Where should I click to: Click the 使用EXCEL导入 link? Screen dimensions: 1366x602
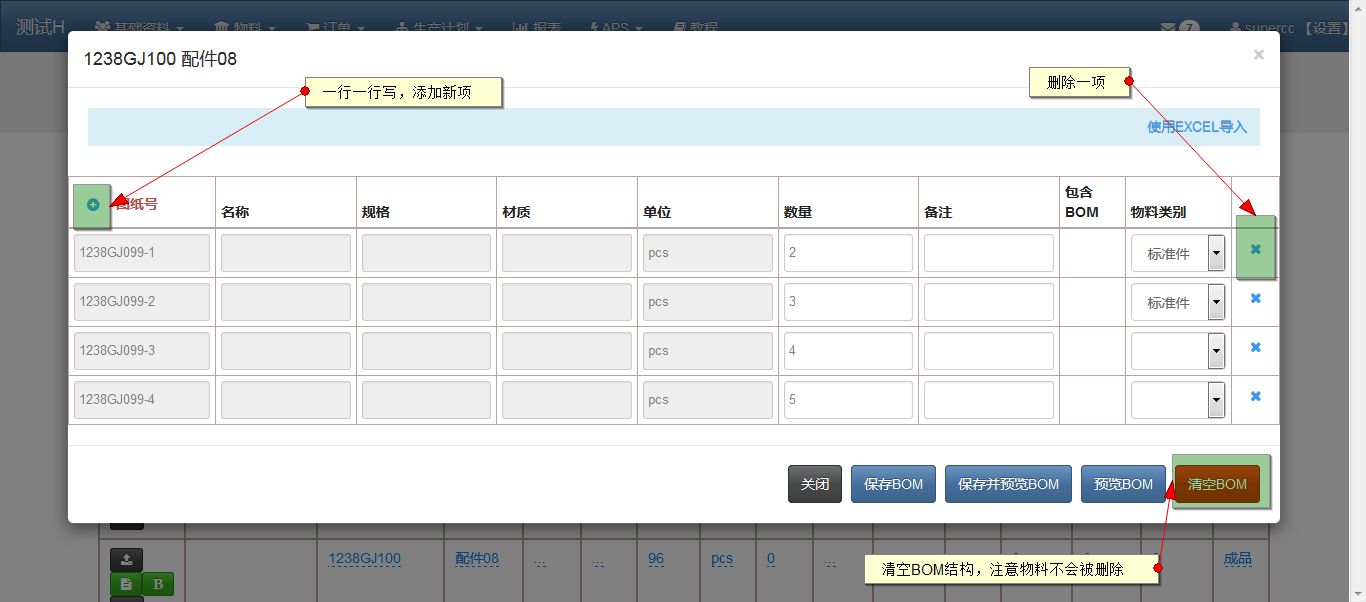(x=1196, y=127)
